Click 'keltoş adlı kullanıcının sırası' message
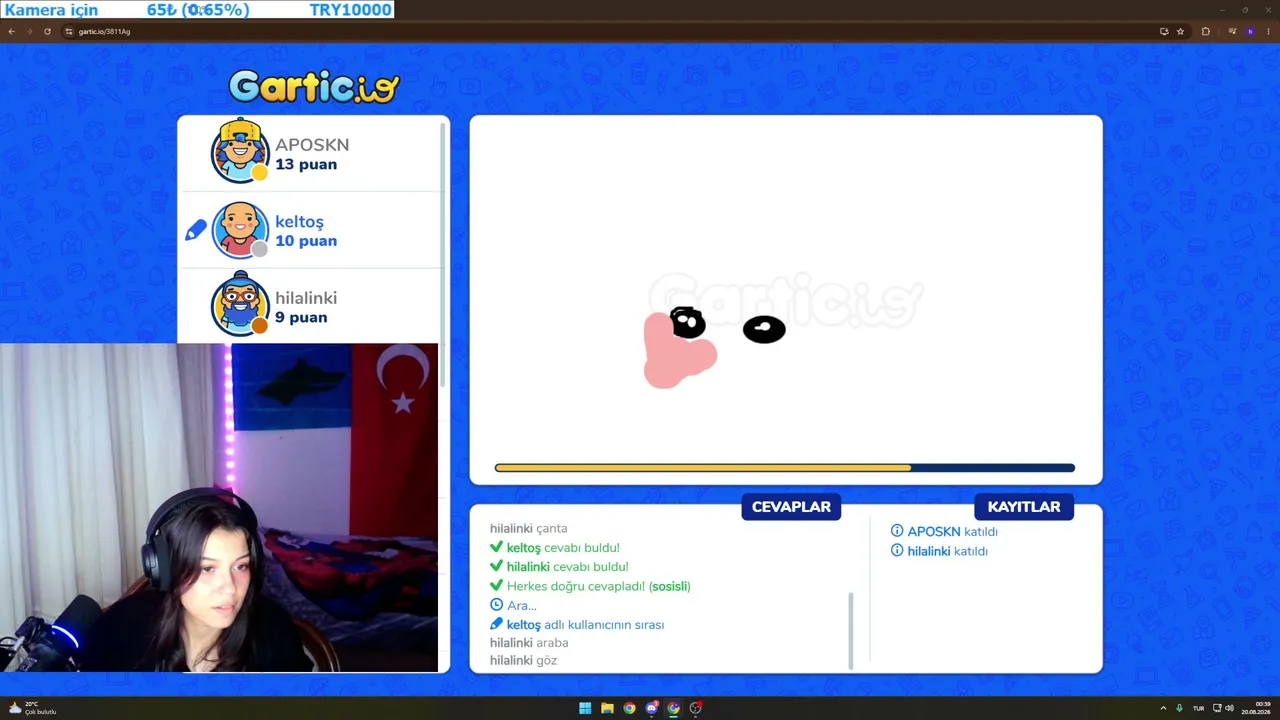Screen dimensions: 1280x720 [x=577, y=625]
